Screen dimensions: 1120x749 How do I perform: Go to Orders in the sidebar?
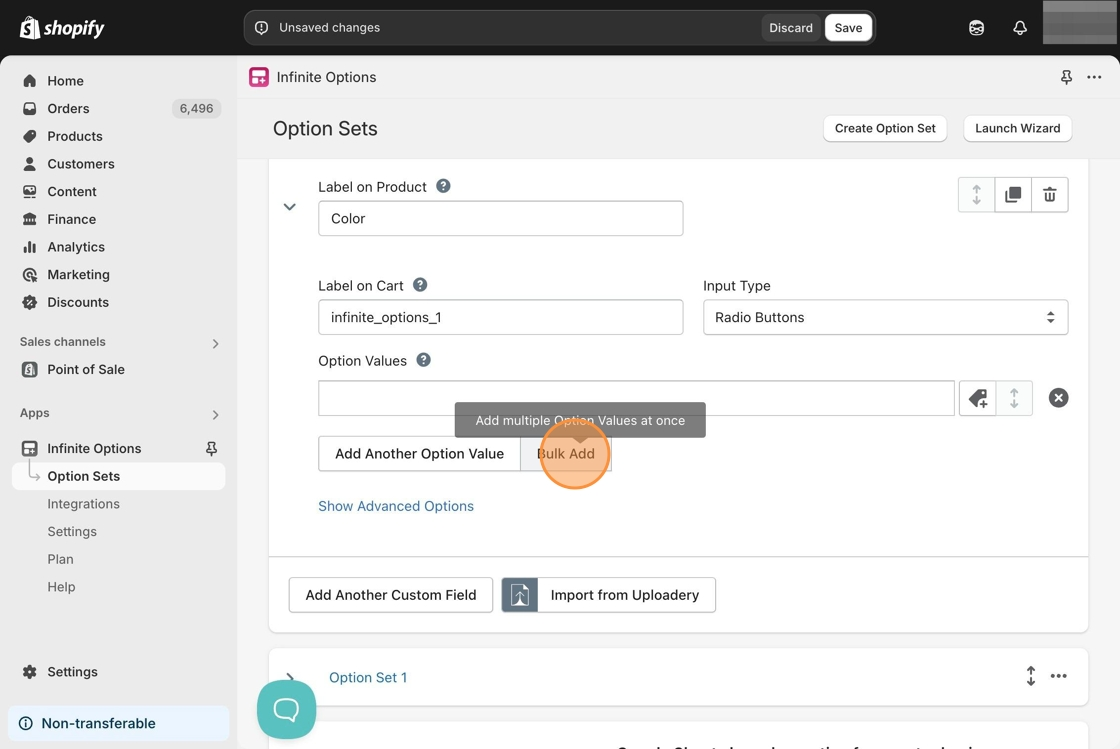[68, 108]
